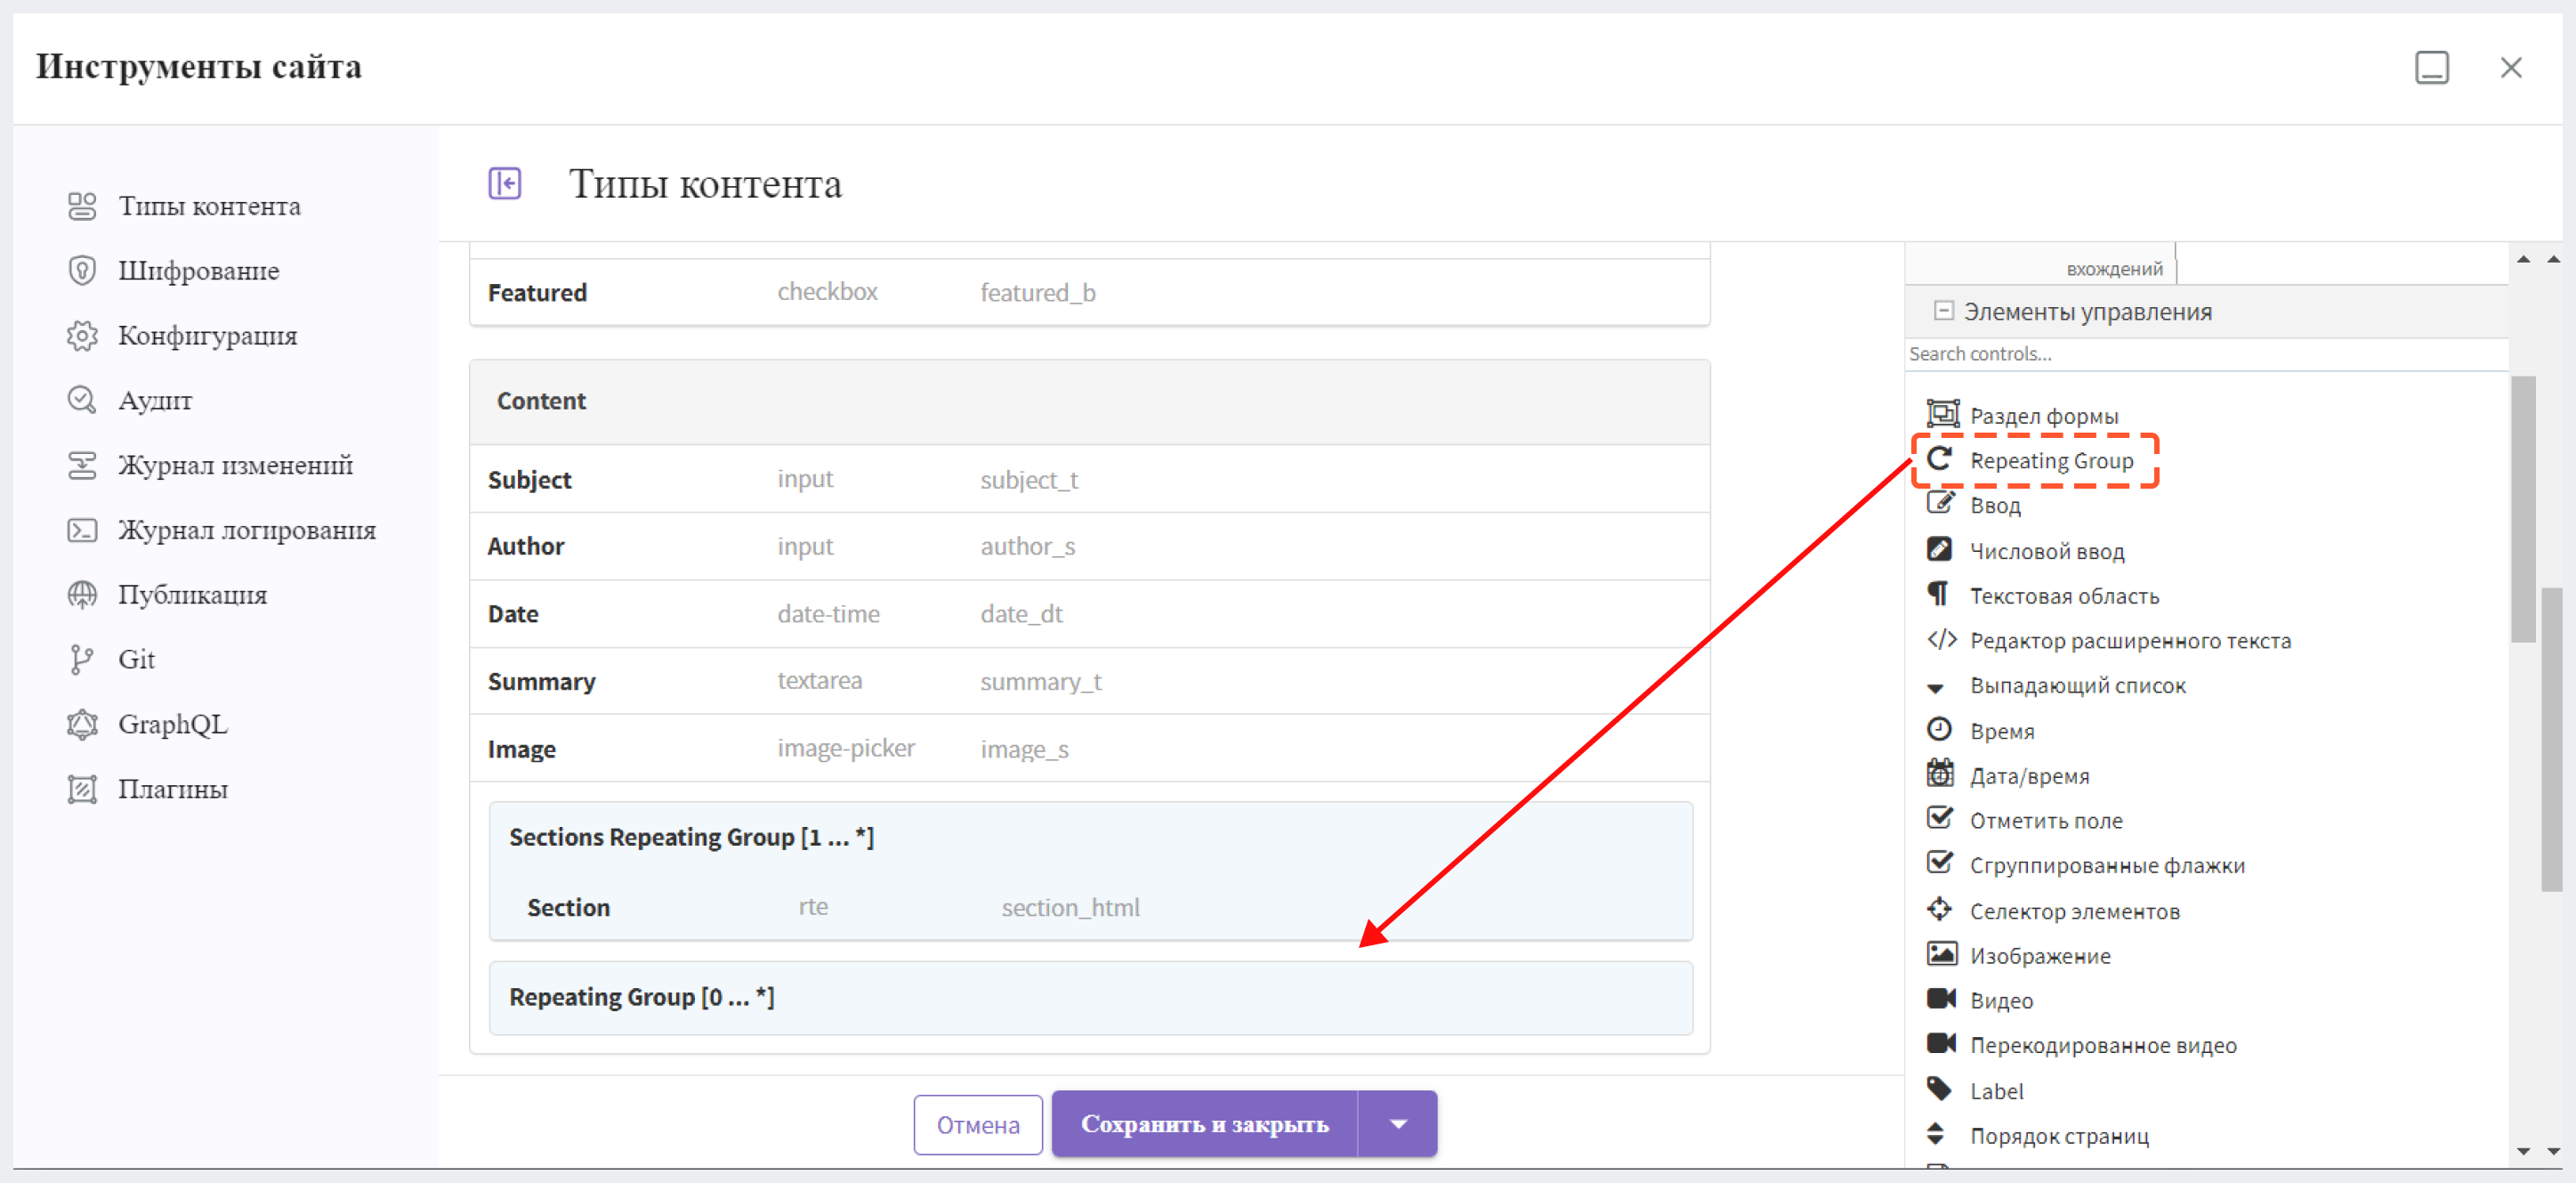This screenshot has width=2576, height=1183.
Task: Click the Время clock icon
Action: click(1939, 729)
